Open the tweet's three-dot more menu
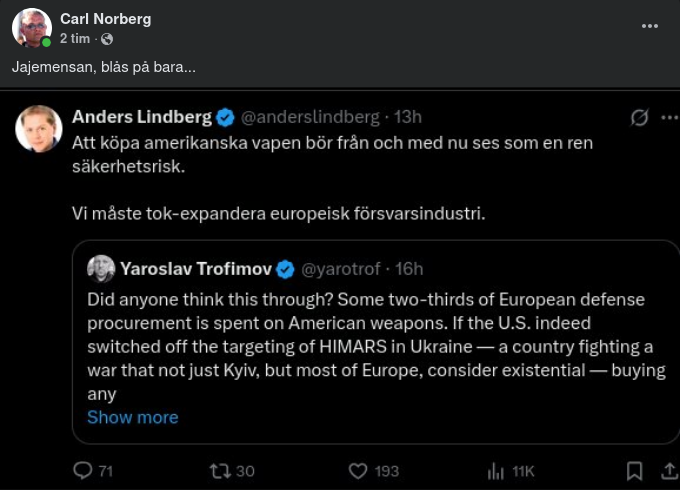Screen dimensions: 680x490 click(x=669, y=118)
